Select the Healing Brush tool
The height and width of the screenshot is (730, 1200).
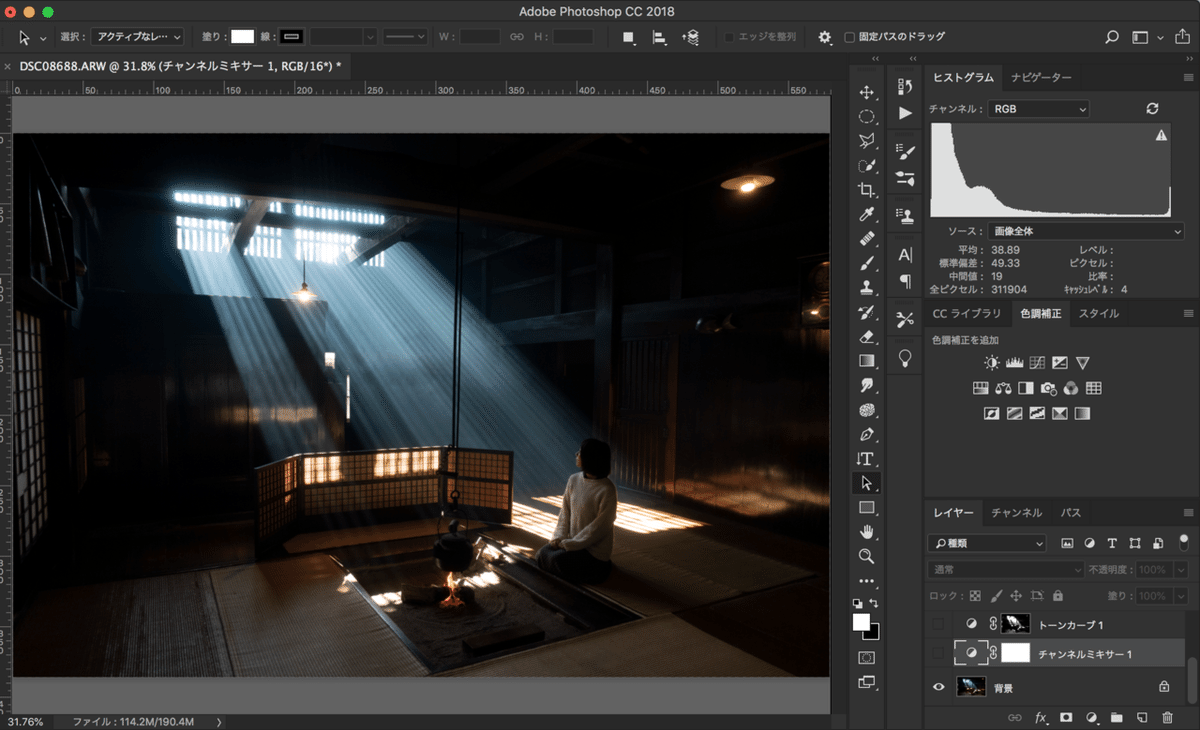866,239
